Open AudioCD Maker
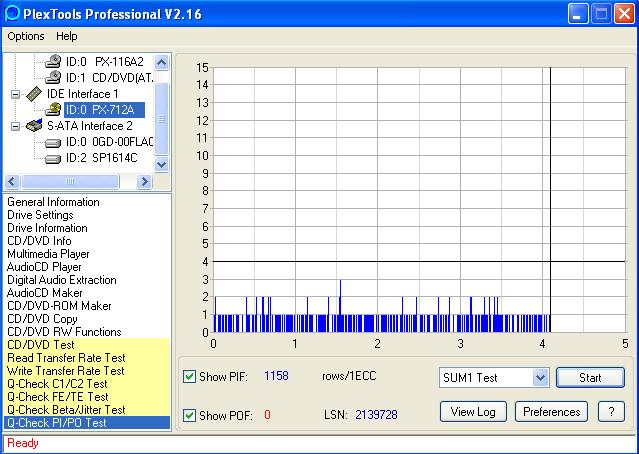The image size is (639, 454). pyautogui.click(x=44, y=293)
